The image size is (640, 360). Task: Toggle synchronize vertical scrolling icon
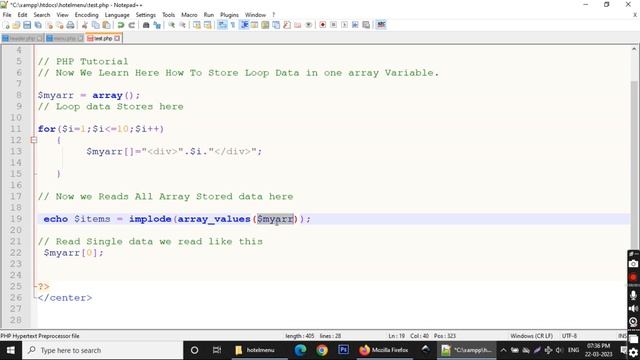(x=197, y=25)
